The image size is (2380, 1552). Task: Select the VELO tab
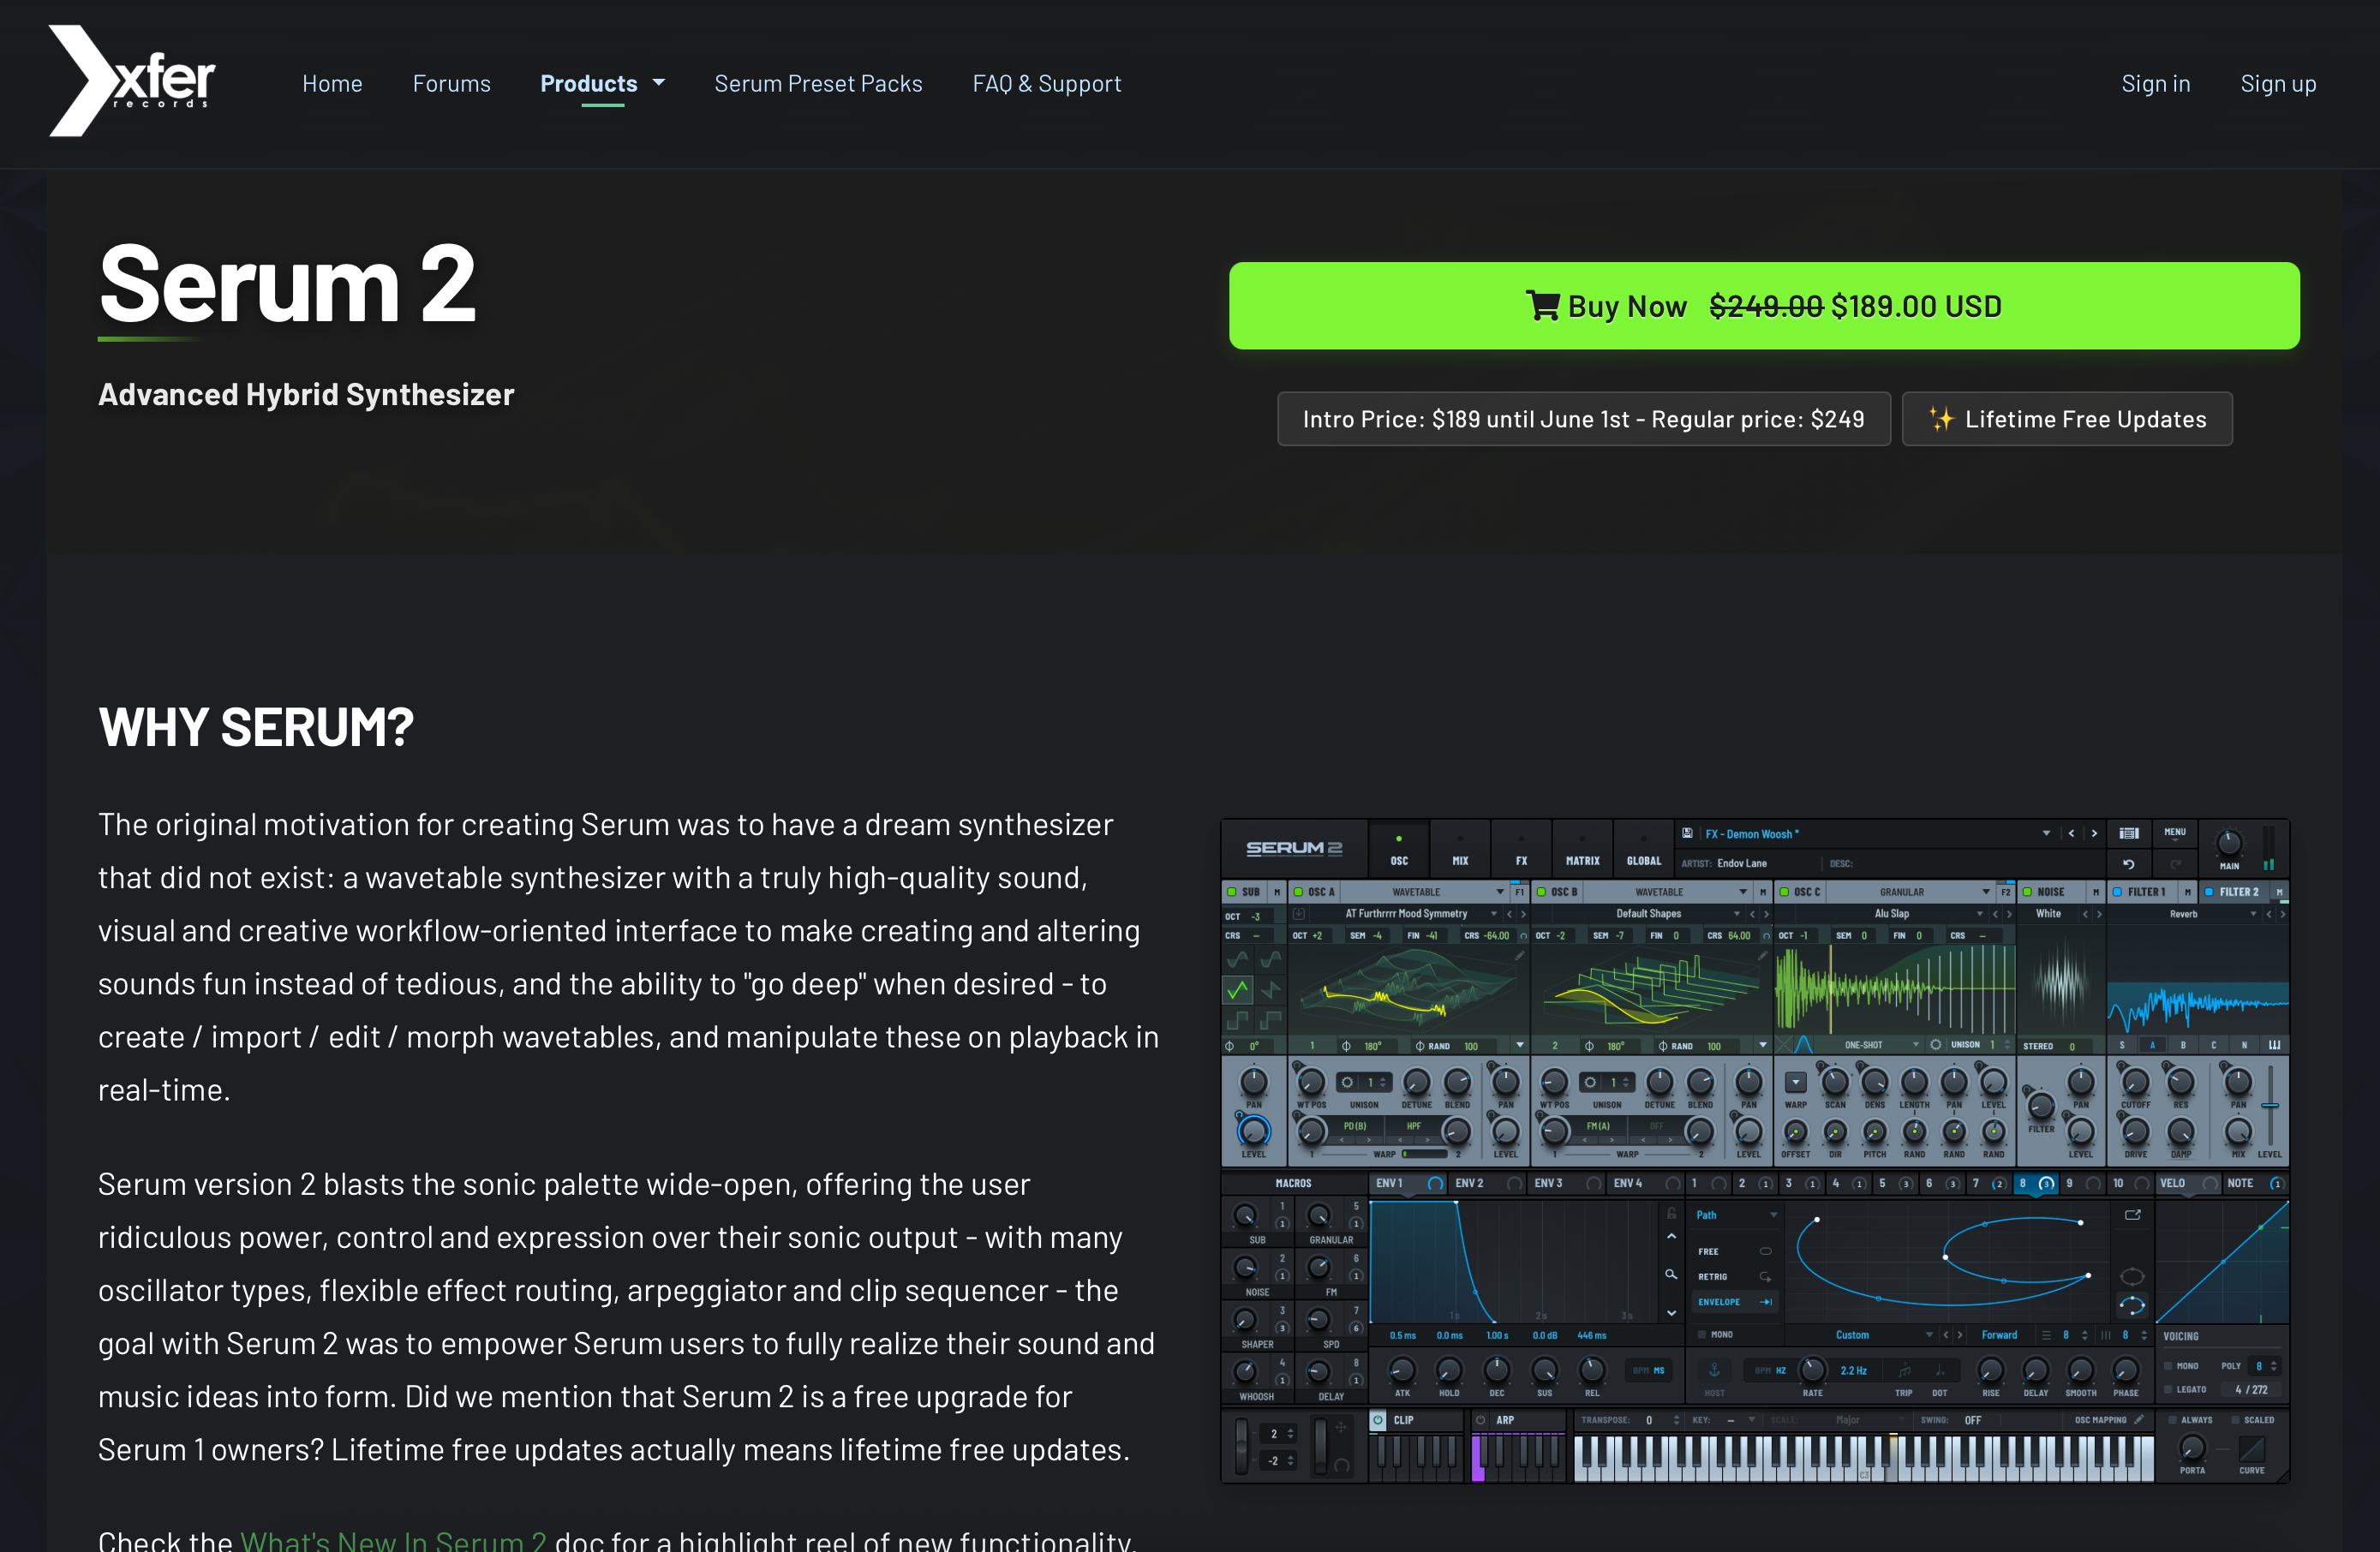click(x=2188, y=1183)
